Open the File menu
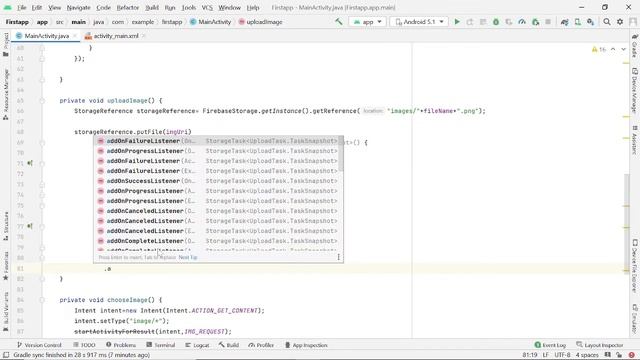Viewport: 640px width, 360px height. pos(22,7)
